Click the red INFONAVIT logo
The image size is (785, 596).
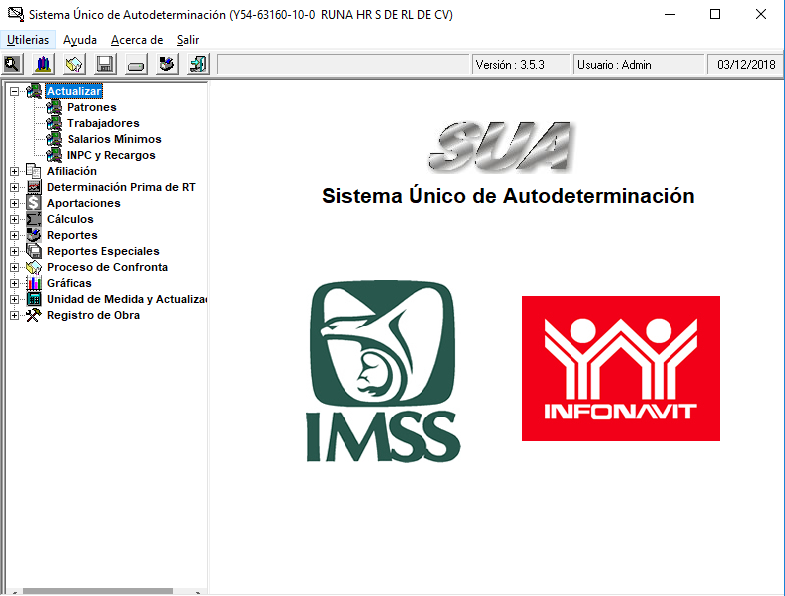[621, 368]
